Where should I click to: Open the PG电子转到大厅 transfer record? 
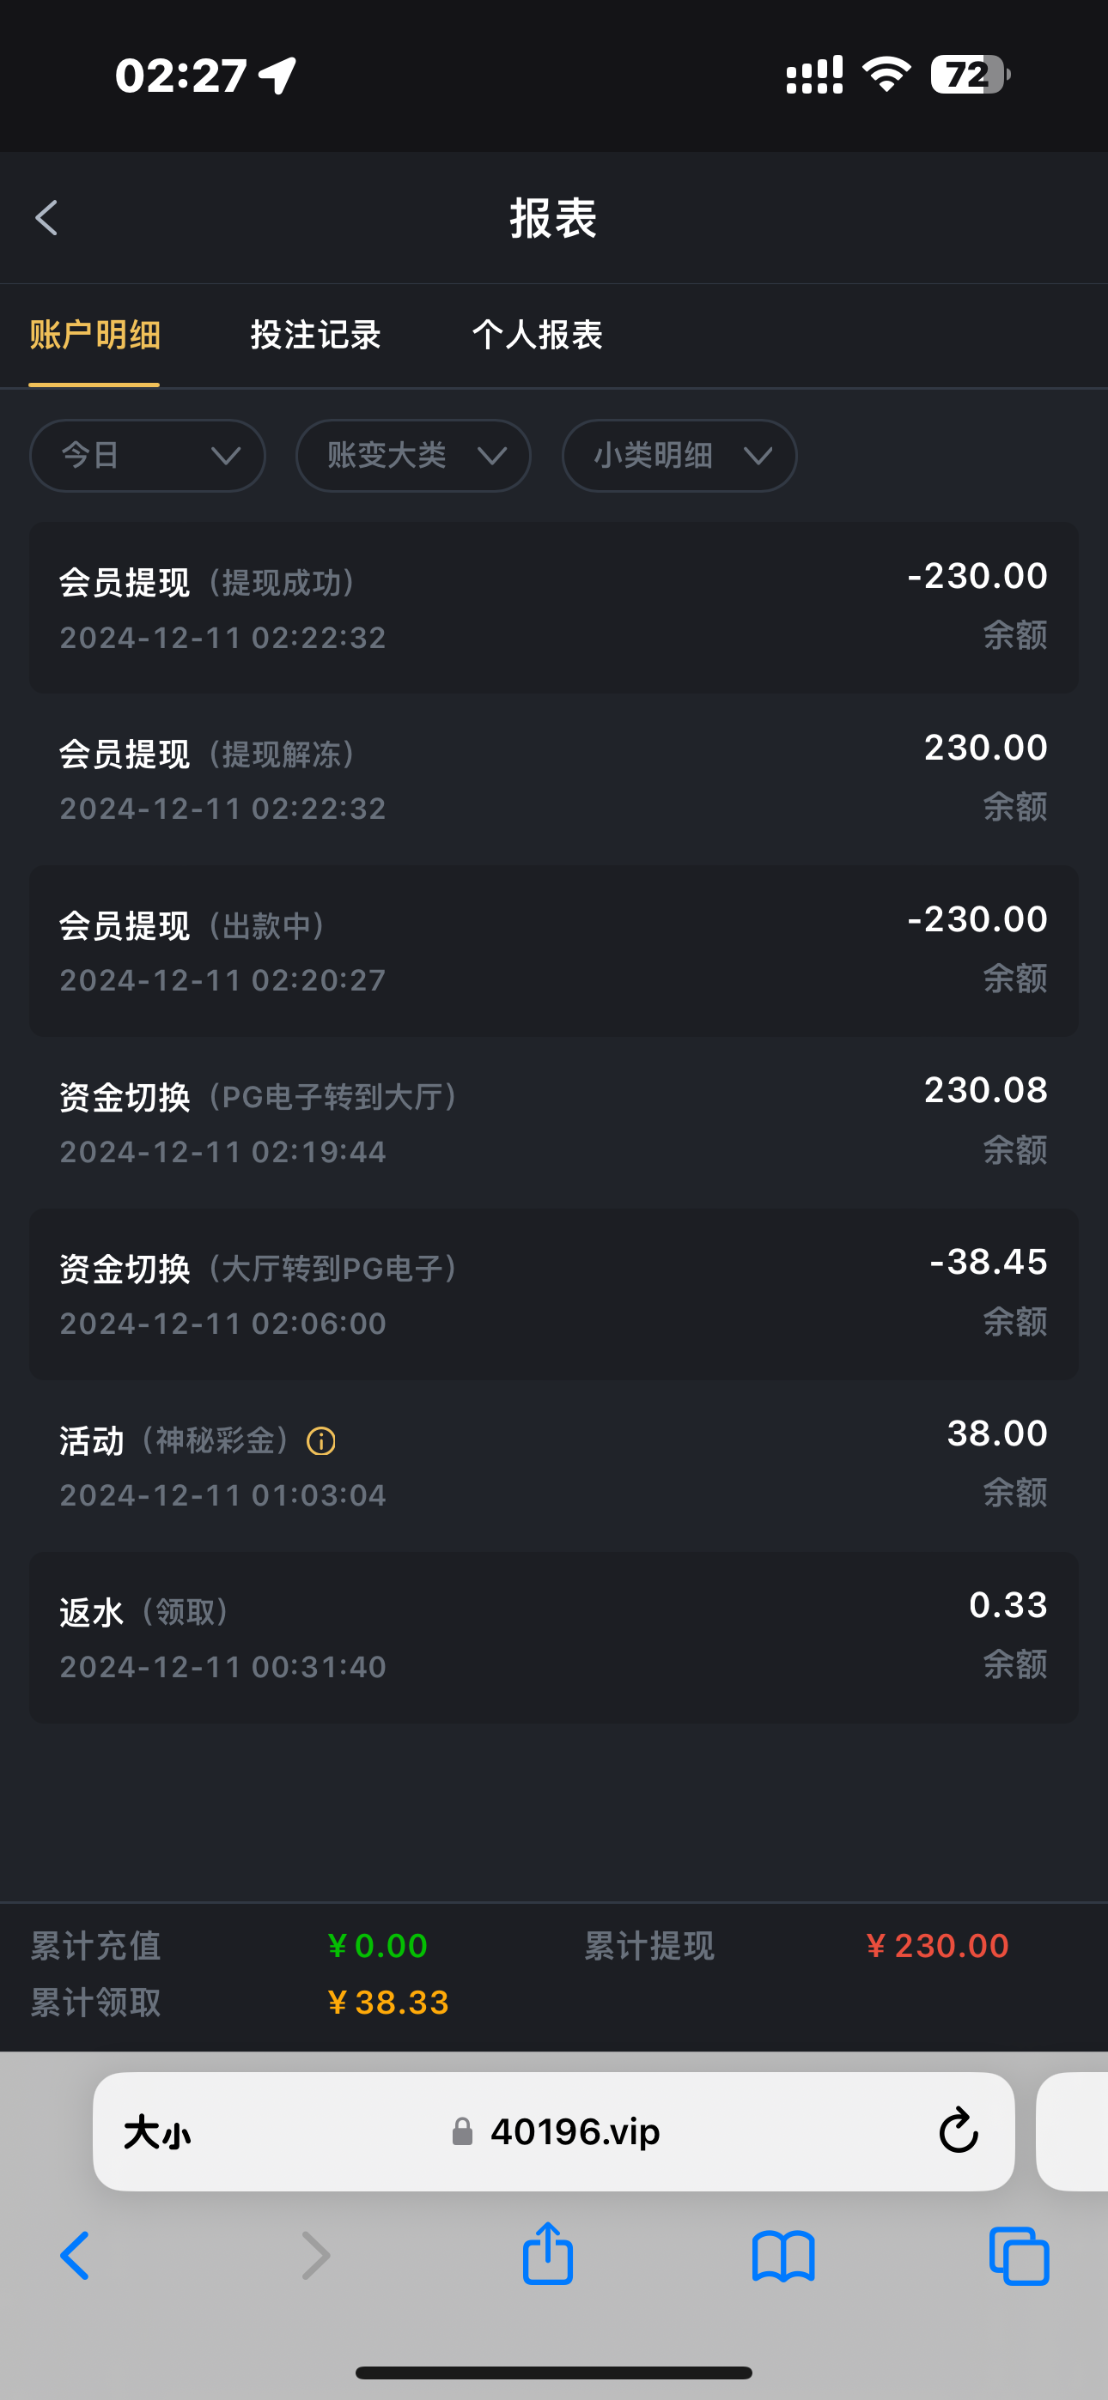pos(553,1122)
